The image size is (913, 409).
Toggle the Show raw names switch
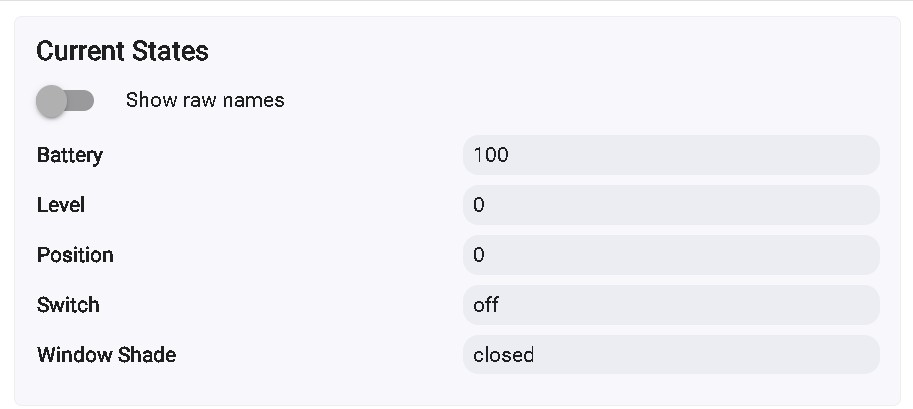(x=65, y=100)
